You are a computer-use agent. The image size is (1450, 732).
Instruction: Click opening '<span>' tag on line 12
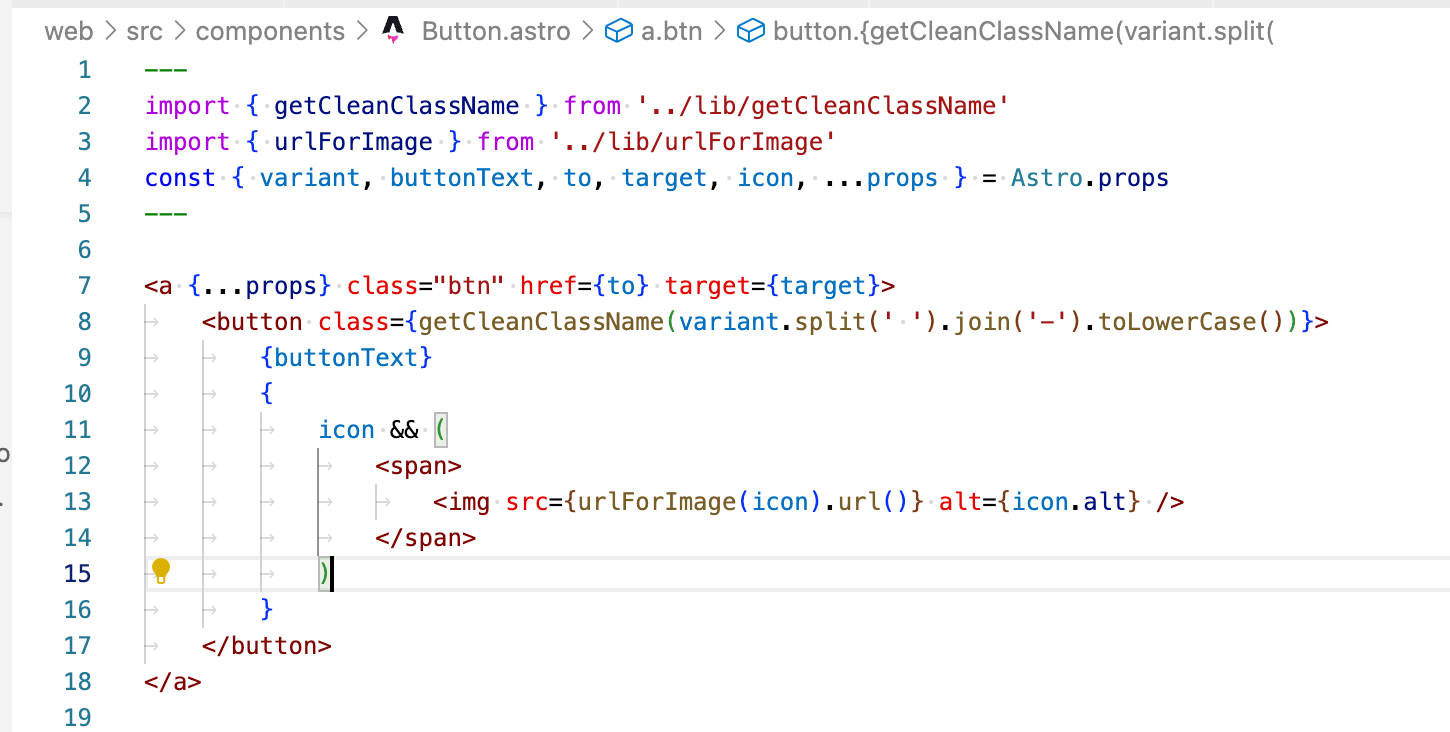418,466
